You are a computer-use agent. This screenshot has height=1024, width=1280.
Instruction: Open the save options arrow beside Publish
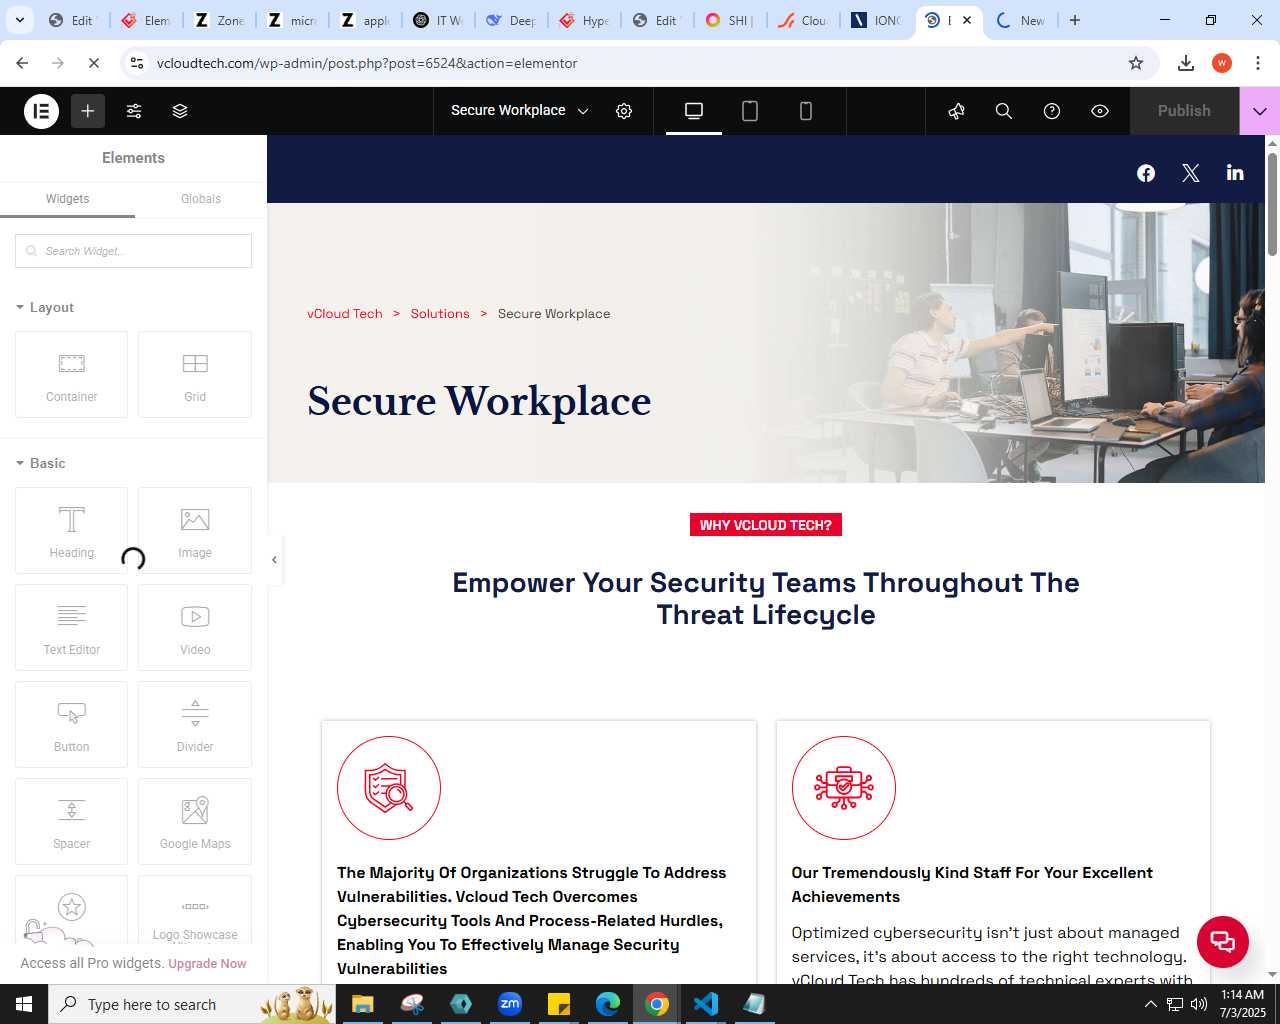click(1260, 111)
